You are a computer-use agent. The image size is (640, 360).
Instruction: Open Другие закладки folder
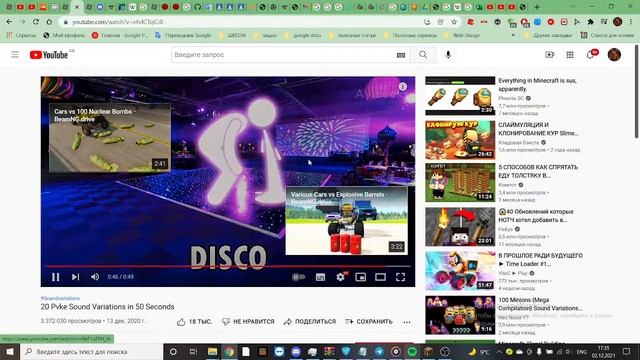pyautogui.click(x=548, y=36)
